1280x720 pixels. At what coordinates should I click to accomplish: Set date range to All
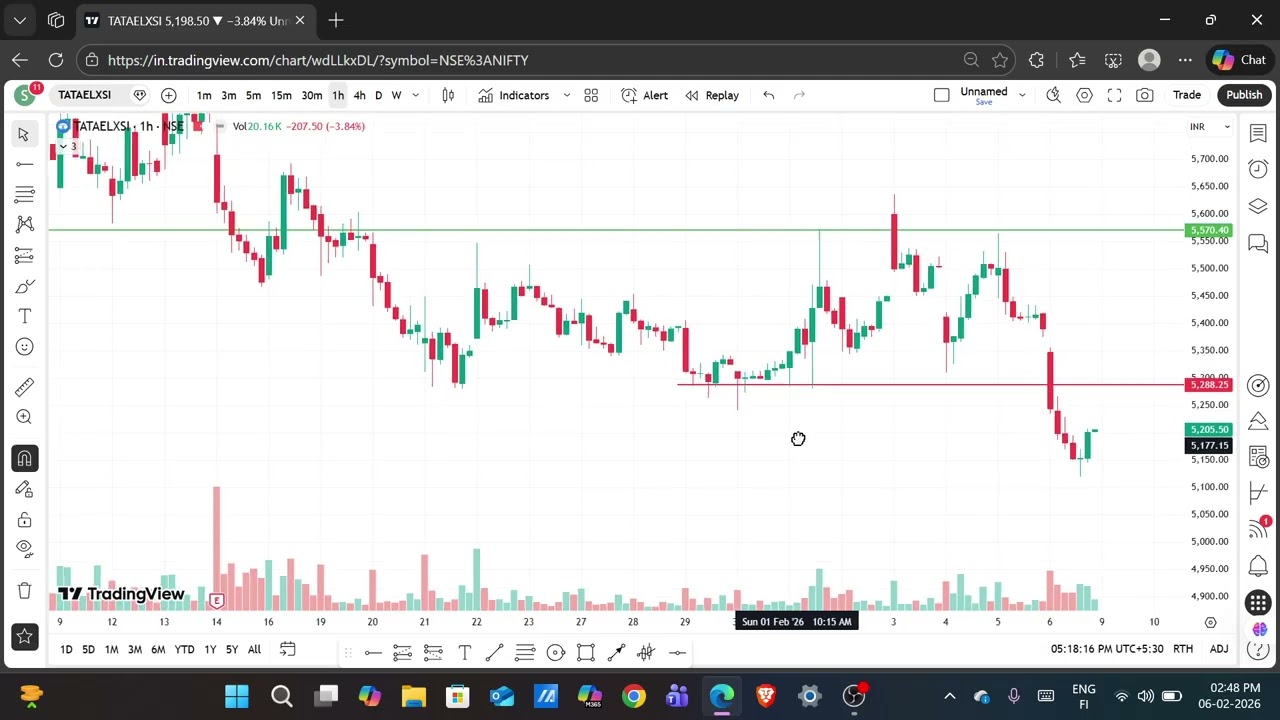pos(254,650)
